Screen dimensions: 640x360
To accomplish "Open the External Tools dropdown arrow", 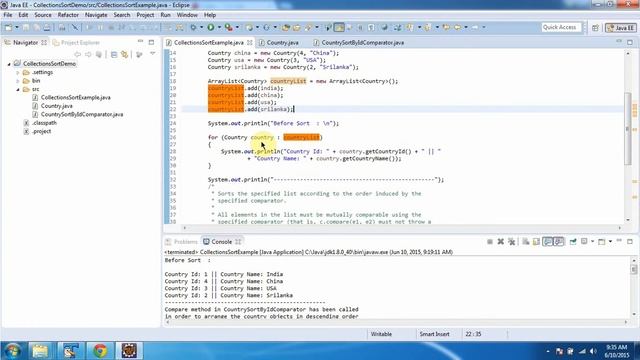I will coord(237,27).
